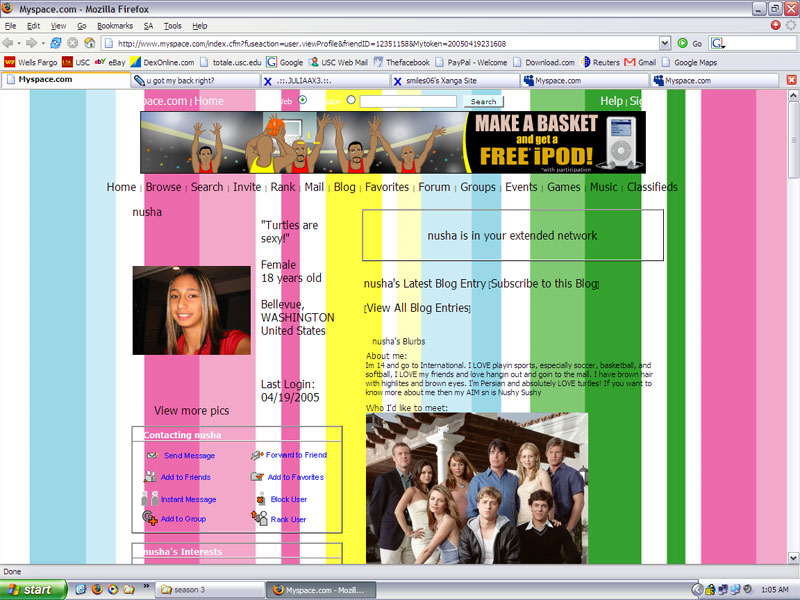The width and height of the screenshot is (800, 600).
Task: Expand hidden system tray icons
Action: tap(697, 590)
